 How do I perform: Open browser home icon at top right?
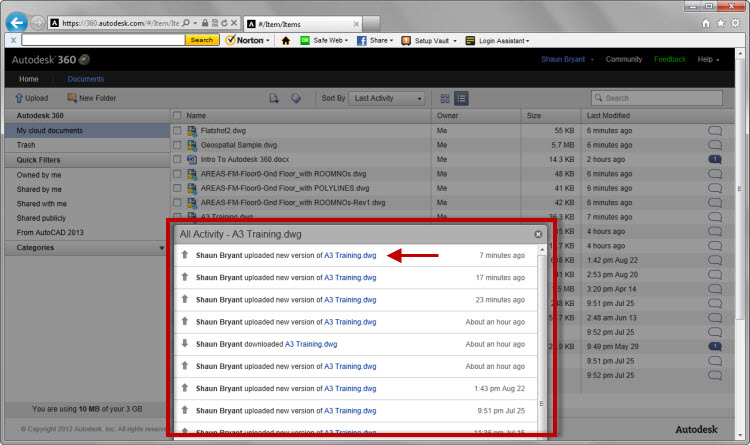point(706,23)
